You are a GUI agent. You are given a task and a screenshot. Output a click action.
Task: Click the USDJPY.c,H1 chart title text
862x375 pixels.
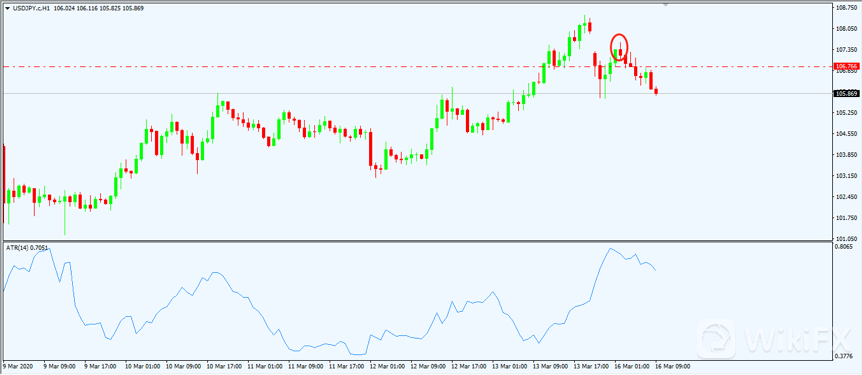tap(31, 8)
